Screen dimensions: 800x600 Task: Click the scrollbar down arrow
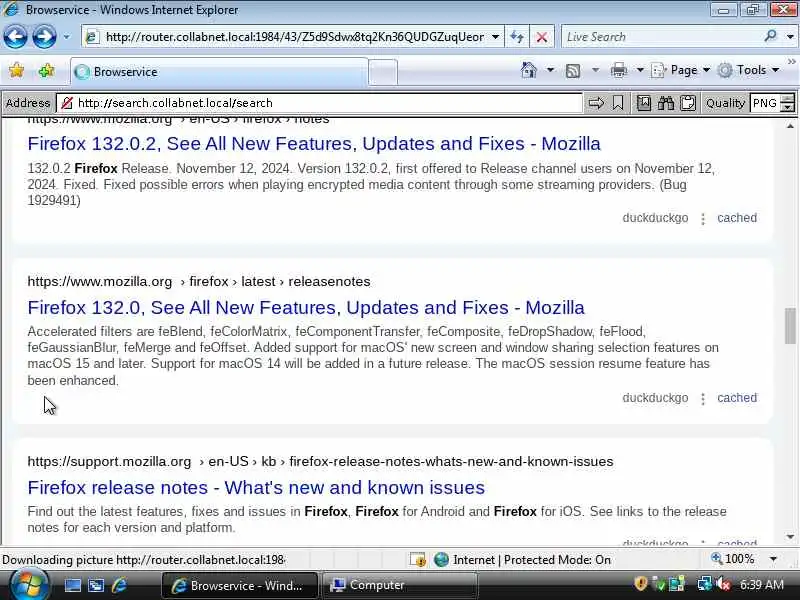[x=790, y=537]
